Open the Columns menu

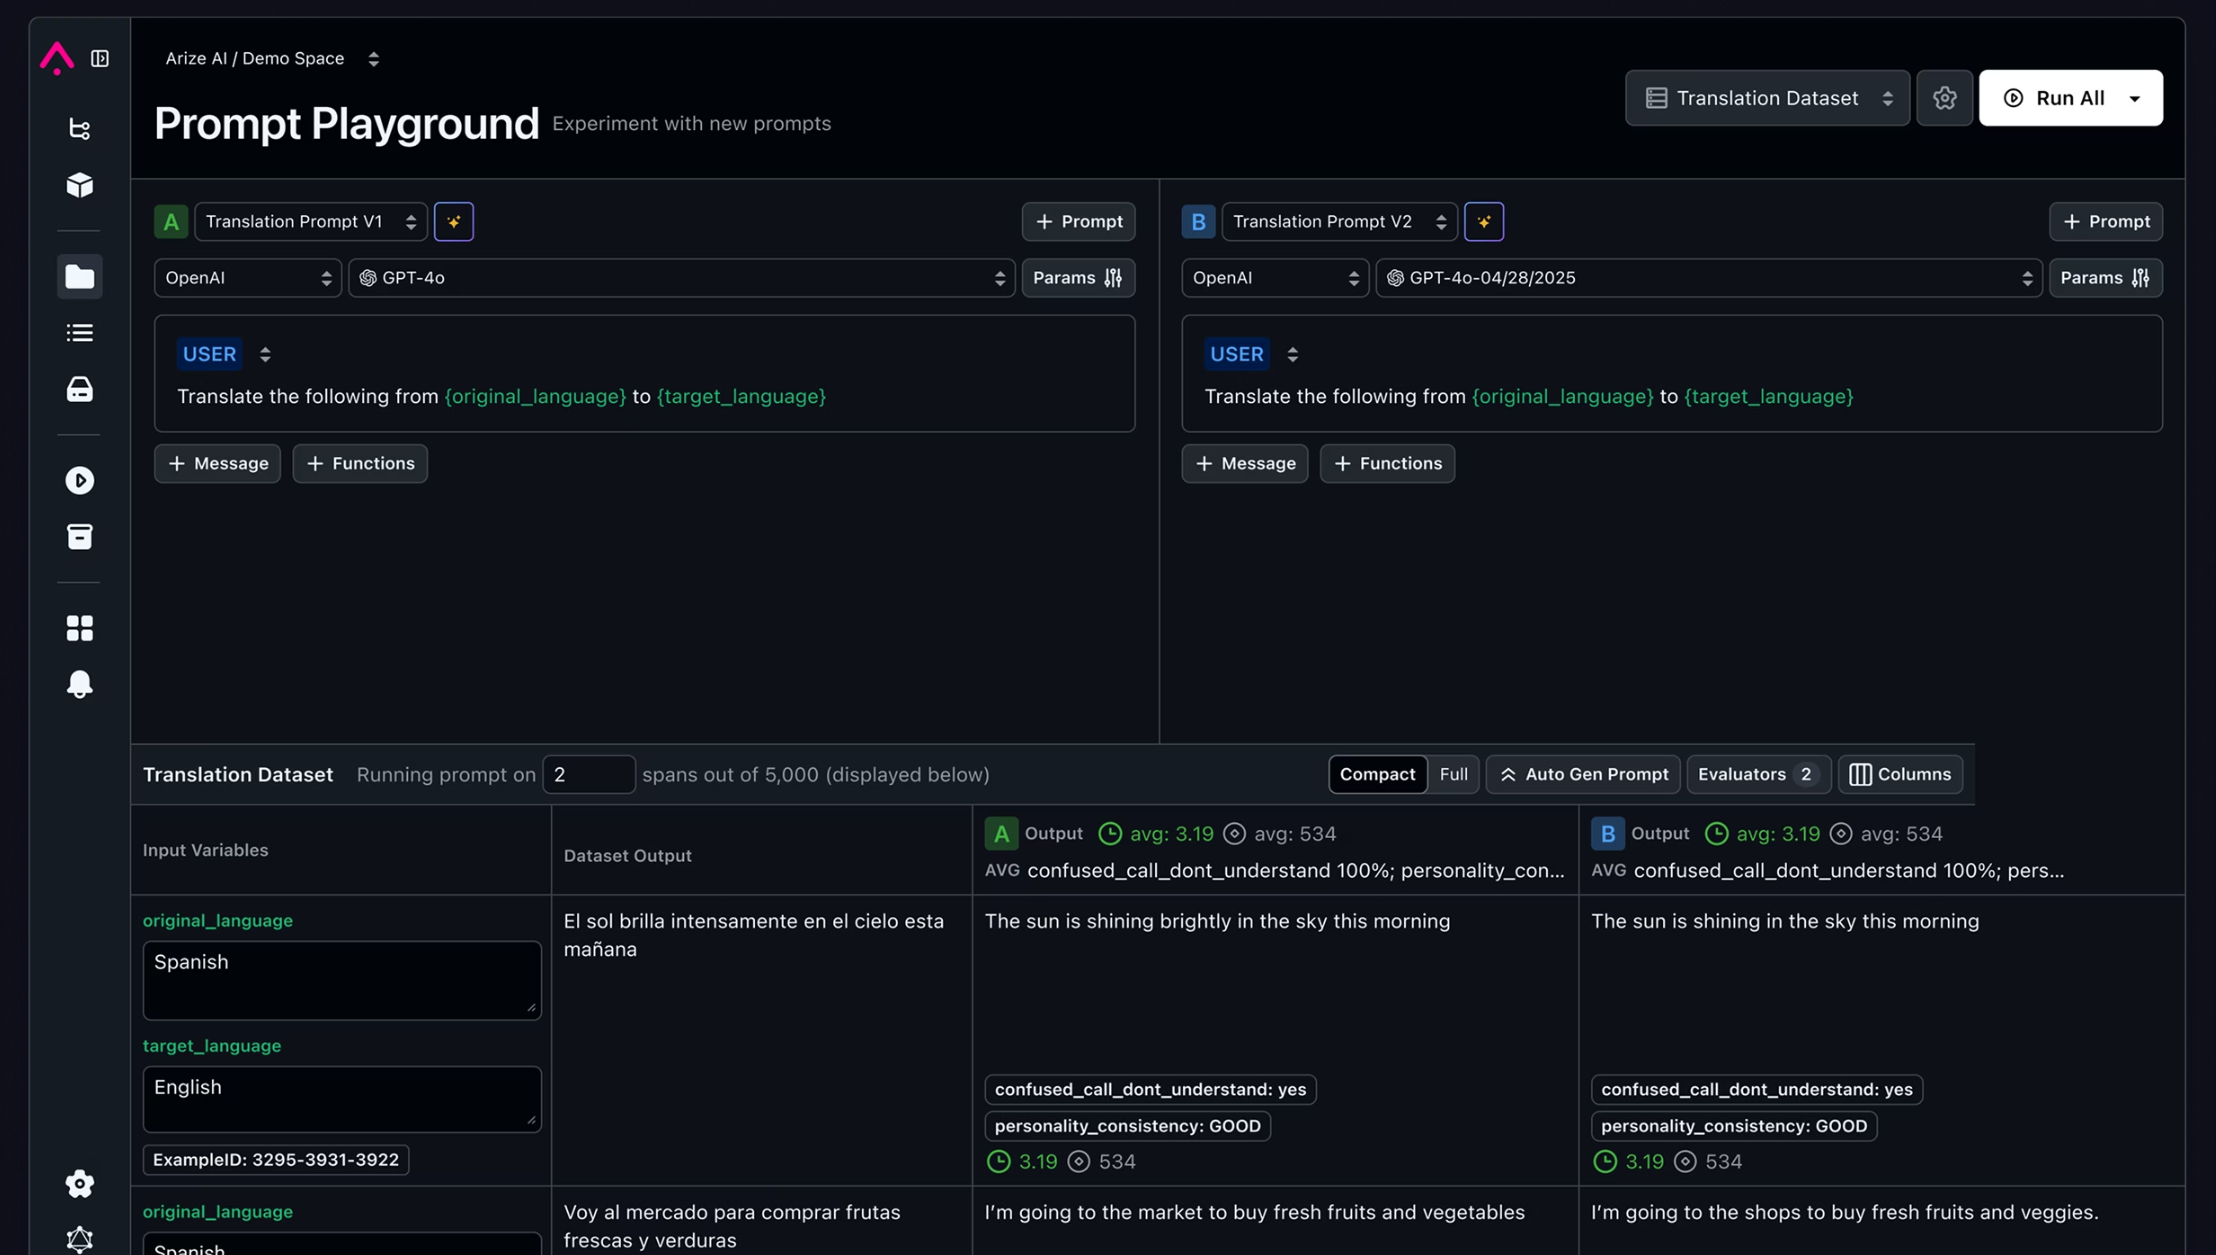(x=1900, y=774)
